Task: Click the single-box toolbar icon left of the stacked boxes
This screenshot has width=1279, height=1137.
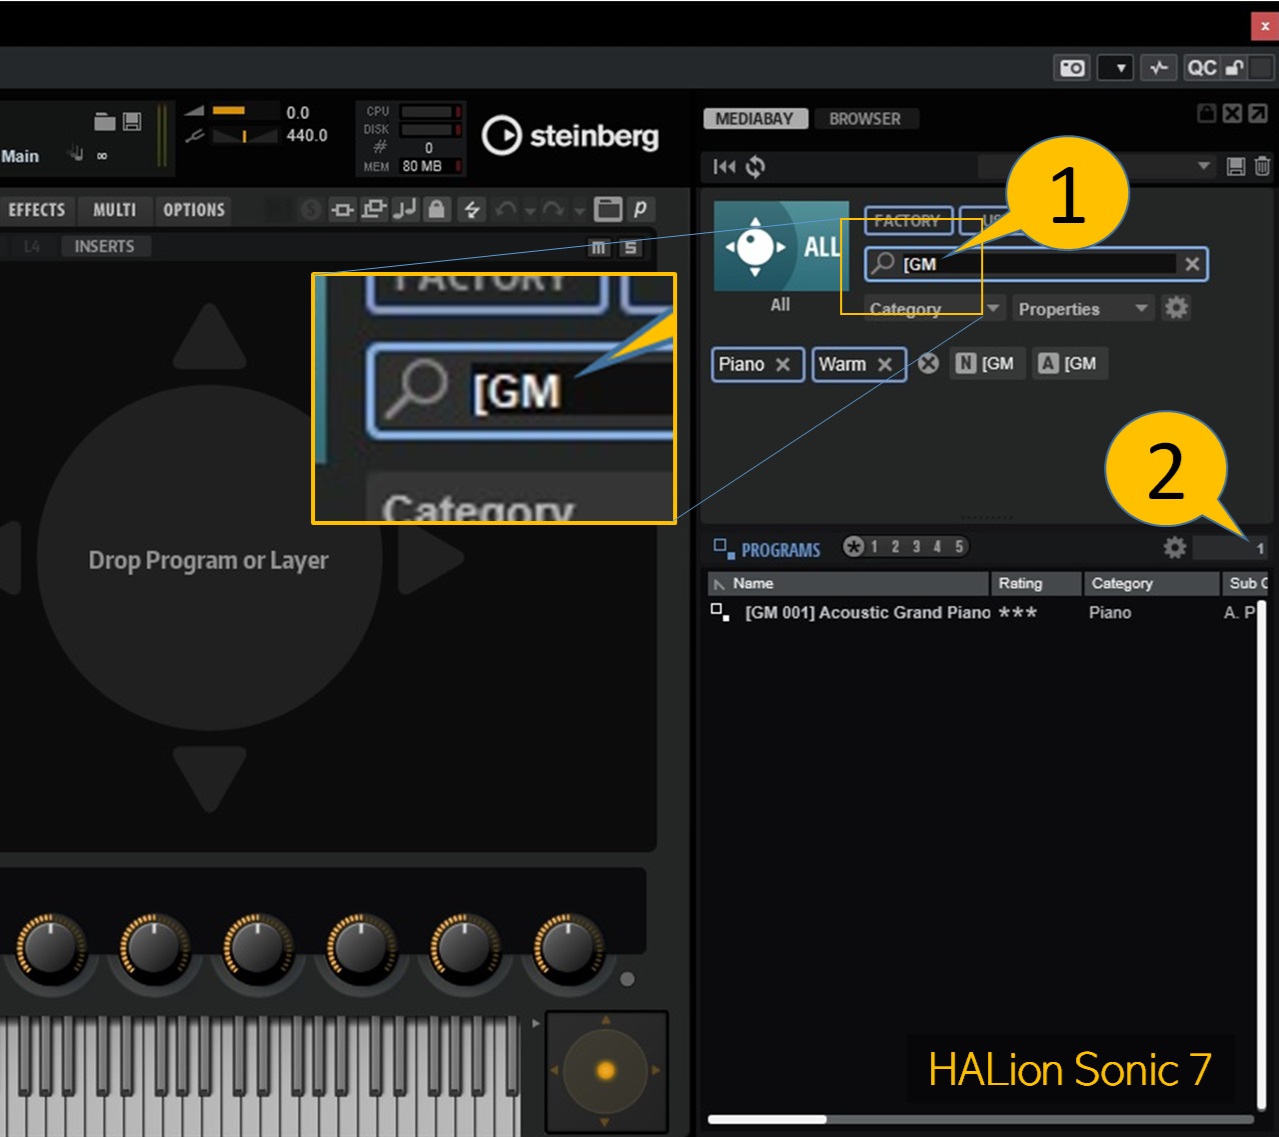Action: [x=342, y=209]
